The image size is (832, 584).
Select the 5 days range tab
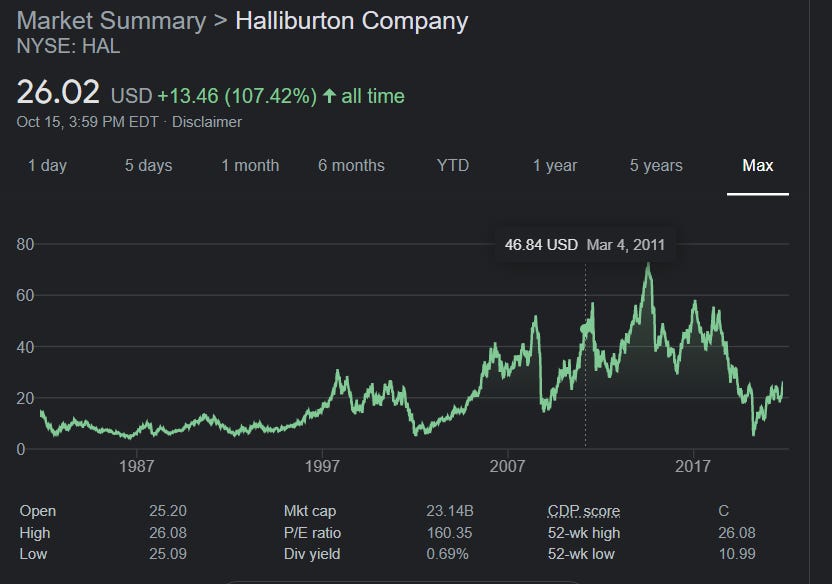pyautogui.click(x=149, y=165)
